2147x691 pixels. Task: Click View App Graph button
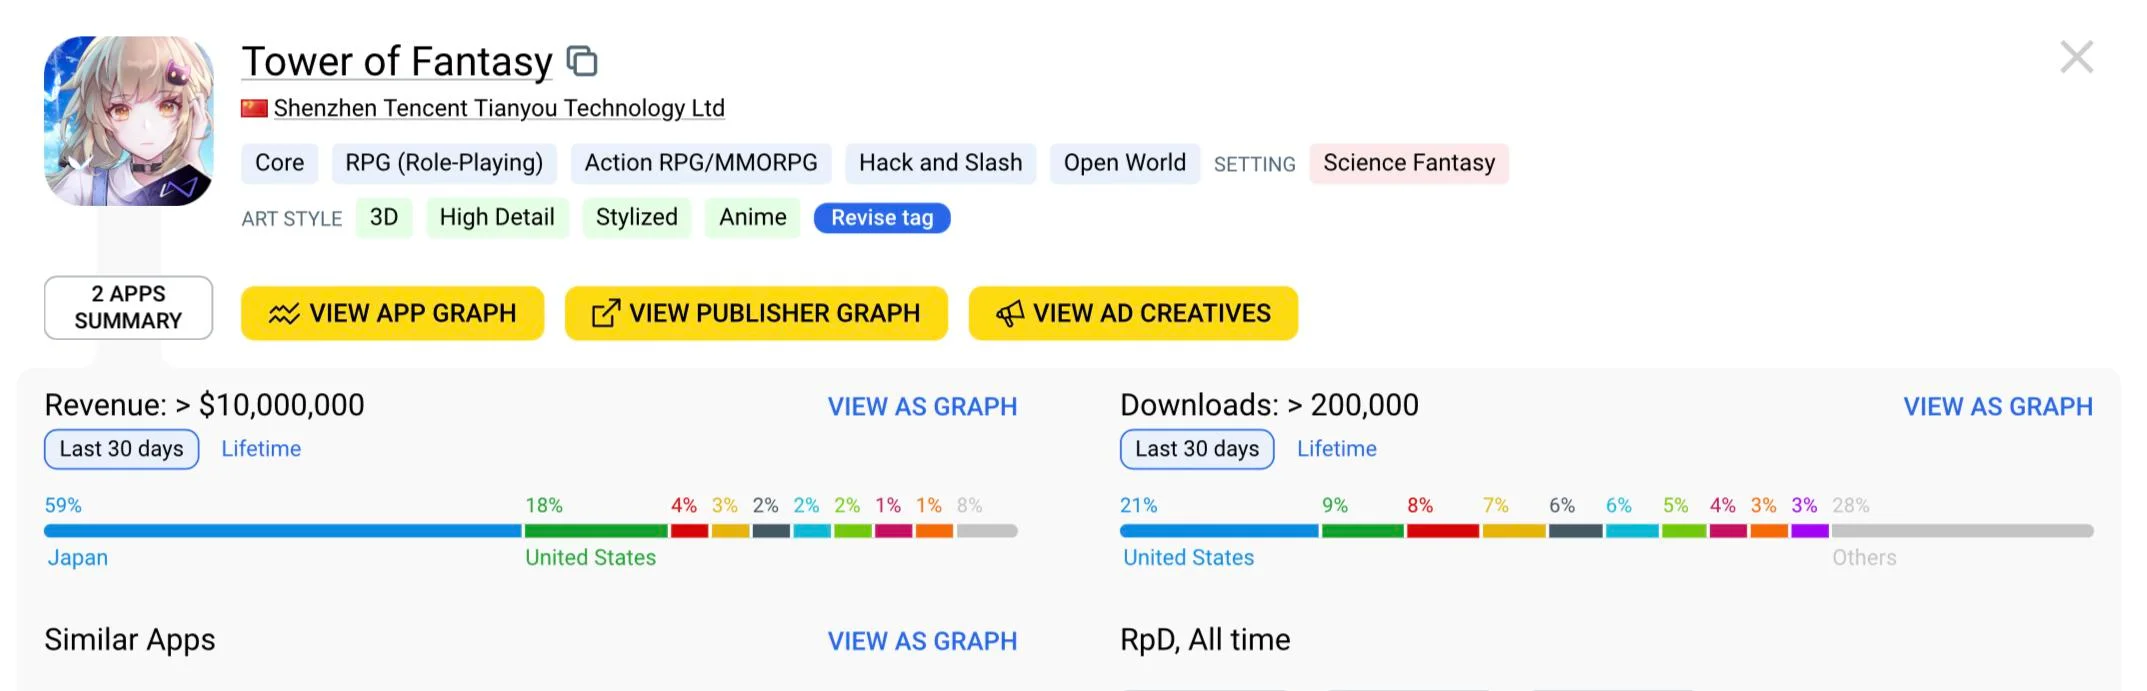[x=392, y=314]
